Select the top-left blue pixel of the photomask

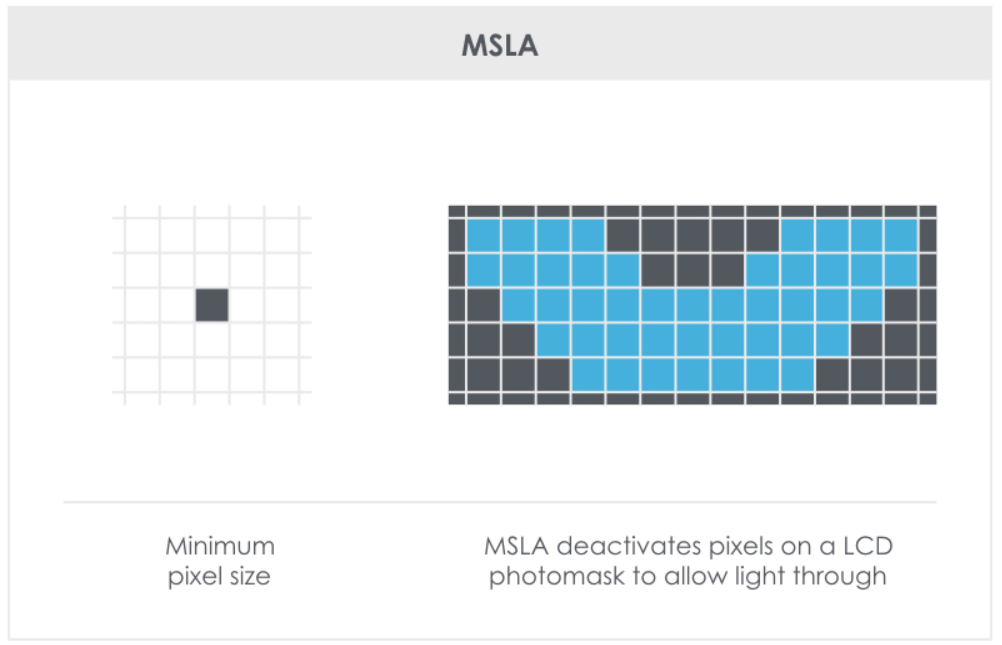point(484,236)
